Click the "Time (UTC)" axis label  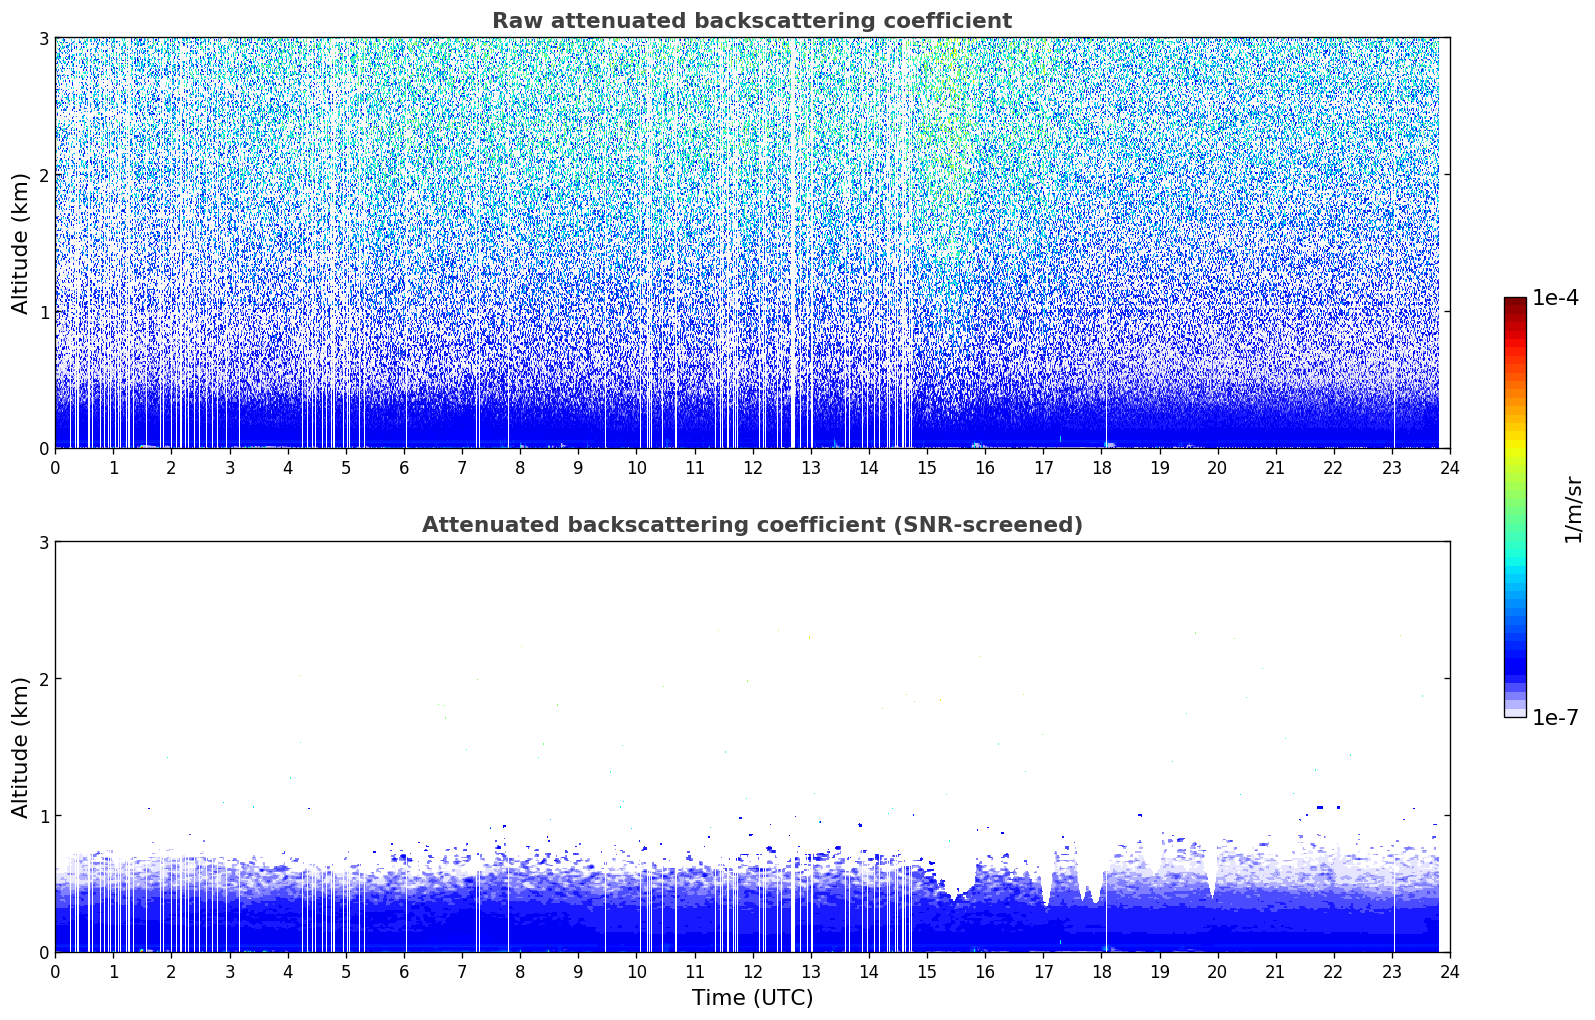pos(752,998)
